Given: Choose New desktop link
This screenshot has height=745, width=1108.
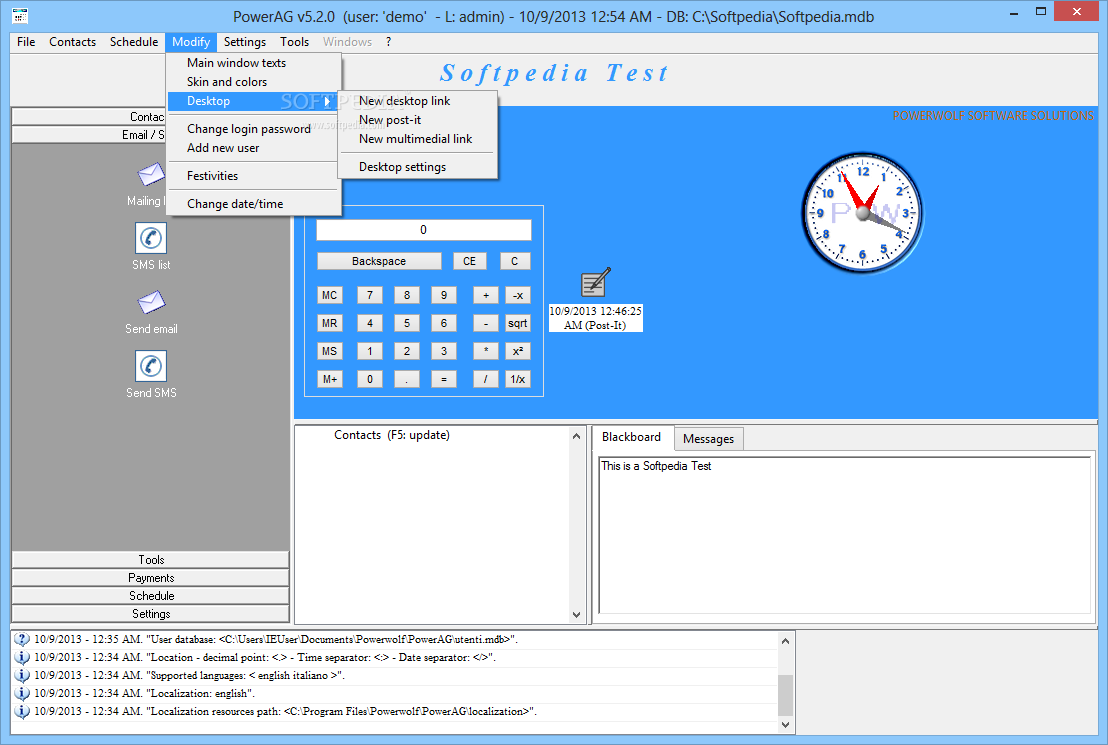Looking at the screenshot, I should coord(418,101).
